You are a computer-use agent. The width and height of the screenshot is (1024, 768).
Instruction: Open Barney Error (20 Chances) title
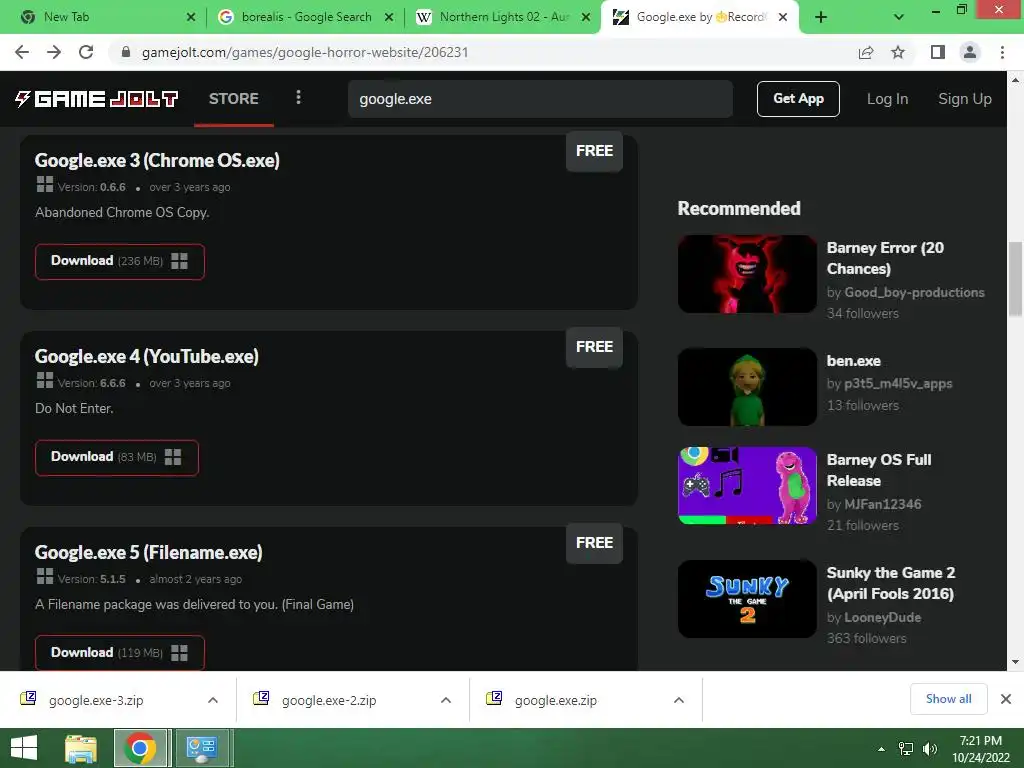[885, 258]
